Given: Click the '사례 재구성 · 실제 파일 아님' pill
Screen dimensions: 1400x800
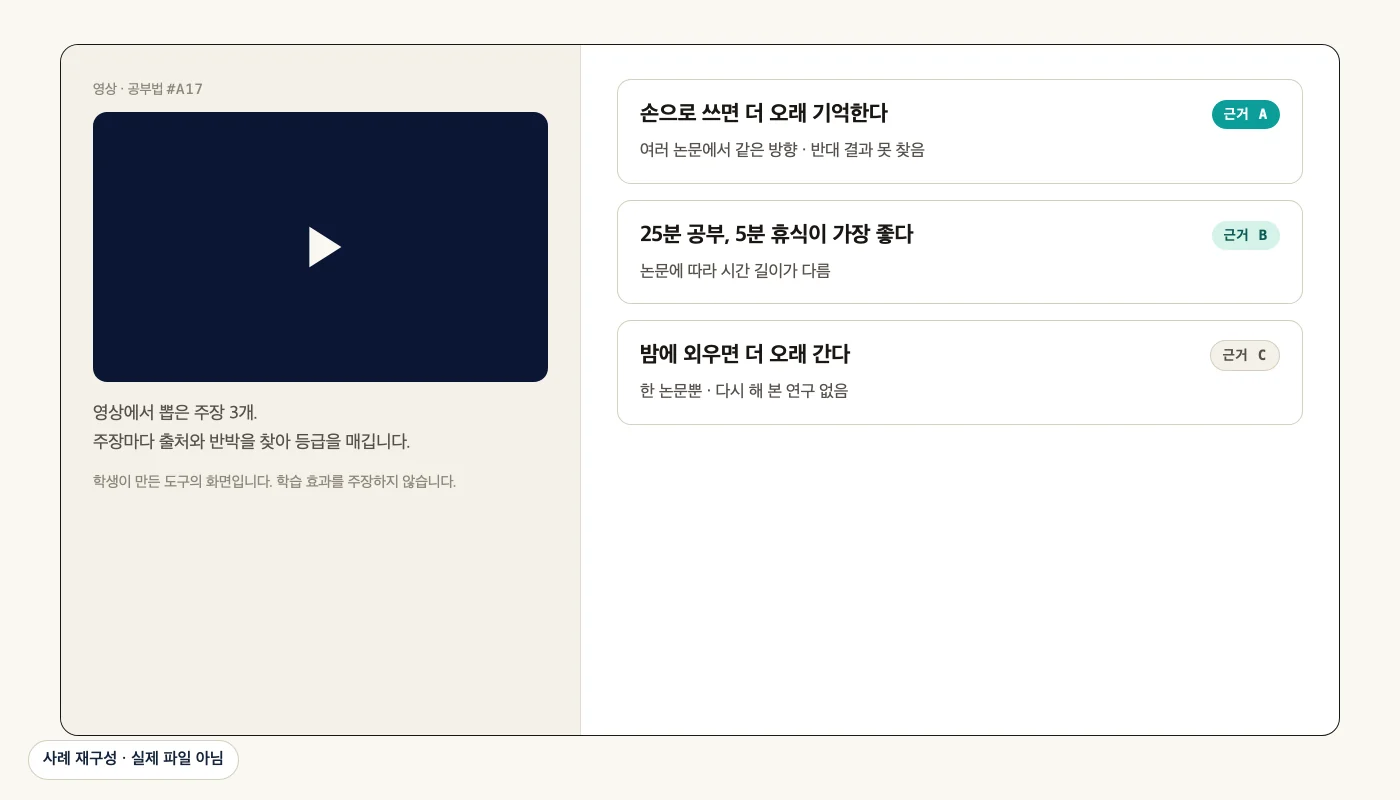Looking at the screenshot, I should coord(133,759).
